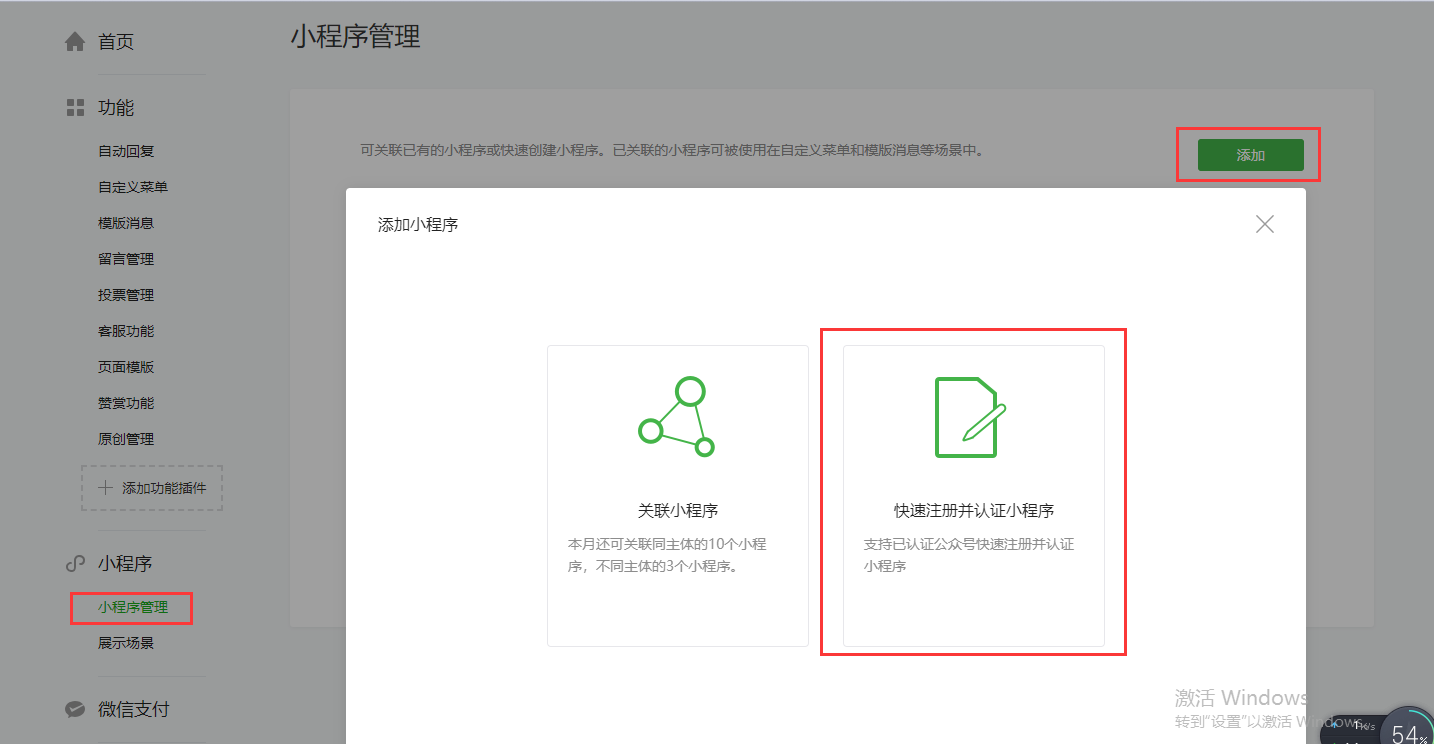Image resolution: width=1434 pixels, height=744 pixels.
Task: Click the 首页 label in sidebar
Action: click(x=116, y=42)
